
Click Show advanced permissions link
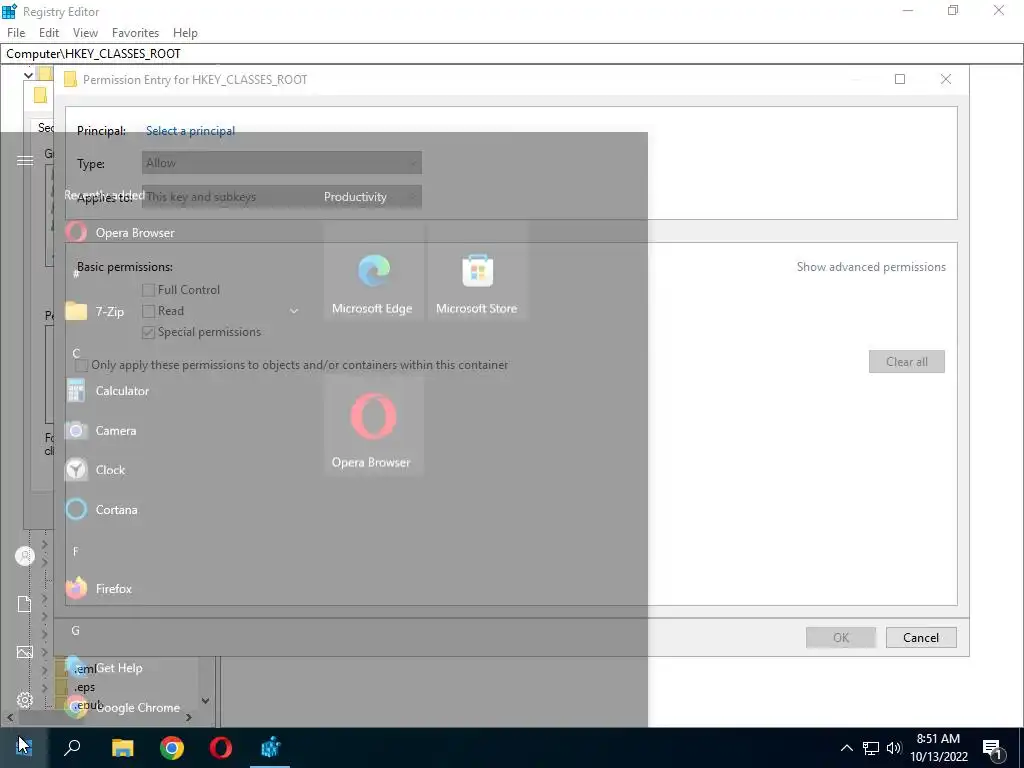[871, 266]
